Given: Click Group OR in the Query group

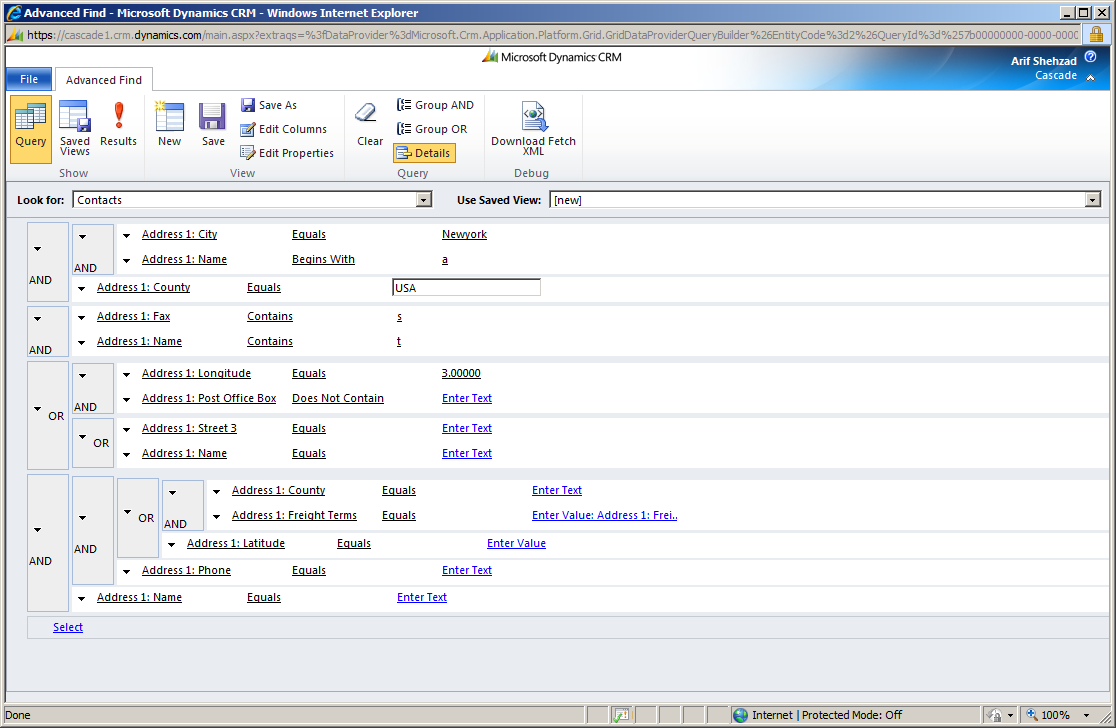Looking at the screenshot, I should (432, 129).
